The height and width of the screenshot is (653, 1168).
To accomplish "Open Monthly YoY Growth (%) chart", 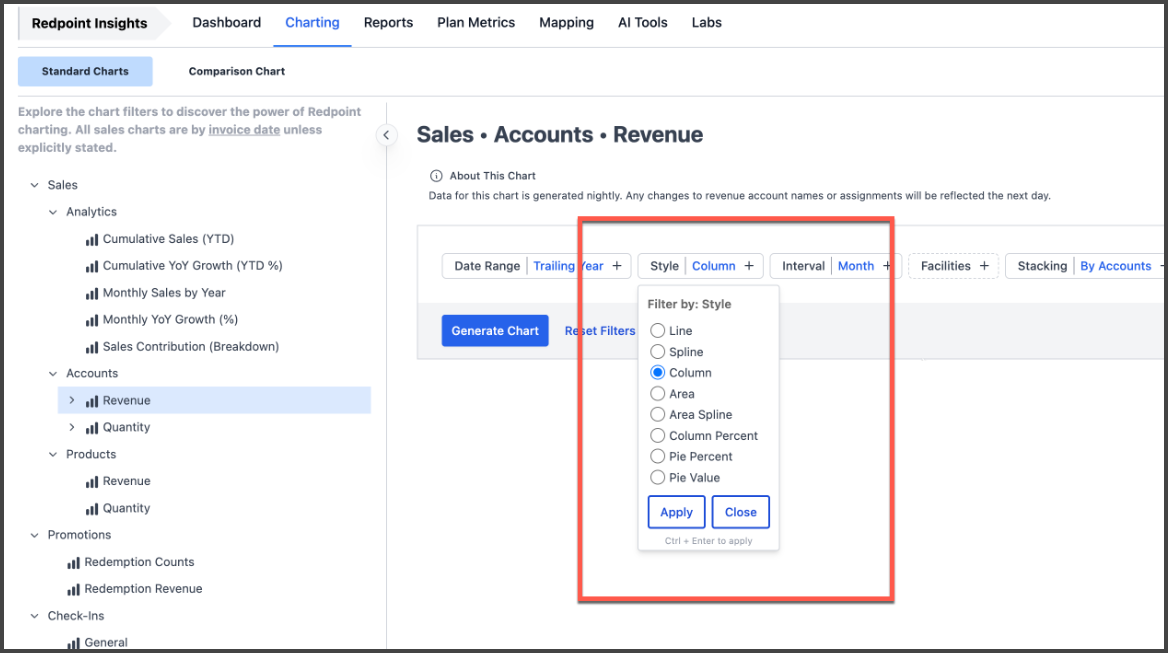I will [170, 320].
